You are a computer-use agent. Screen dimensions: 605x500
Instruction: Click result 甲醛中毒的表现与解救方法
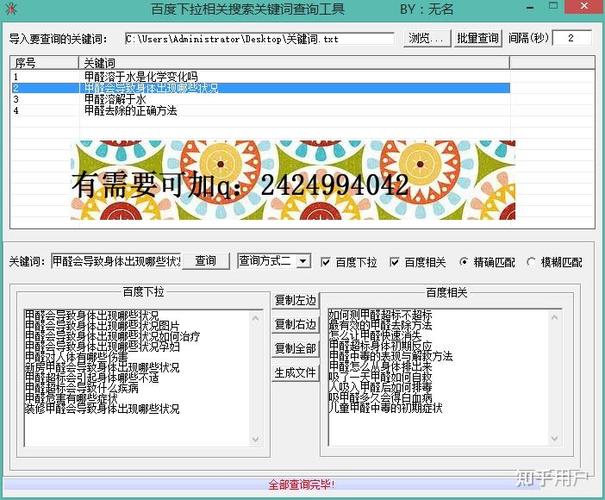point(390,356)
